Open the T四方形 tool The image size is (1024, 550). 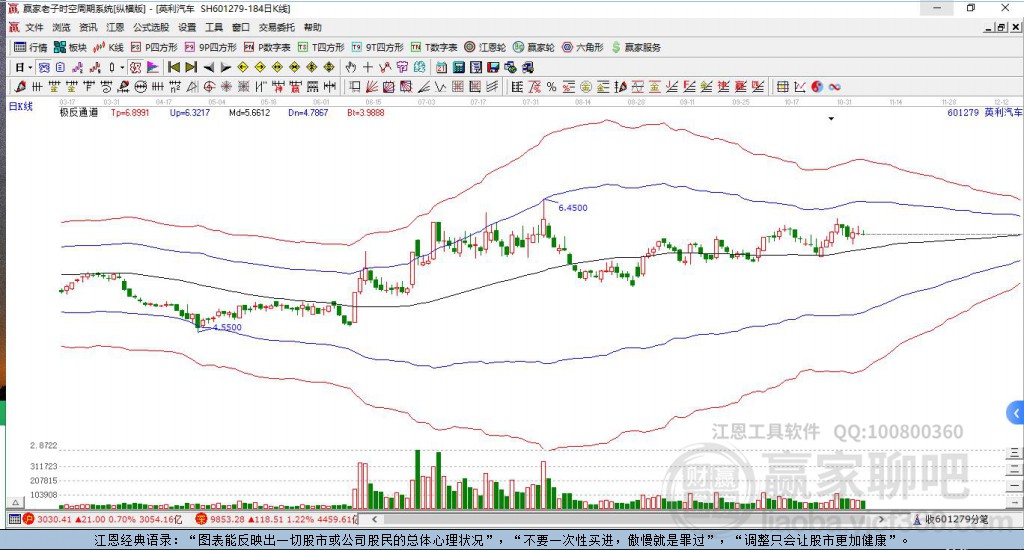point(321,47)
